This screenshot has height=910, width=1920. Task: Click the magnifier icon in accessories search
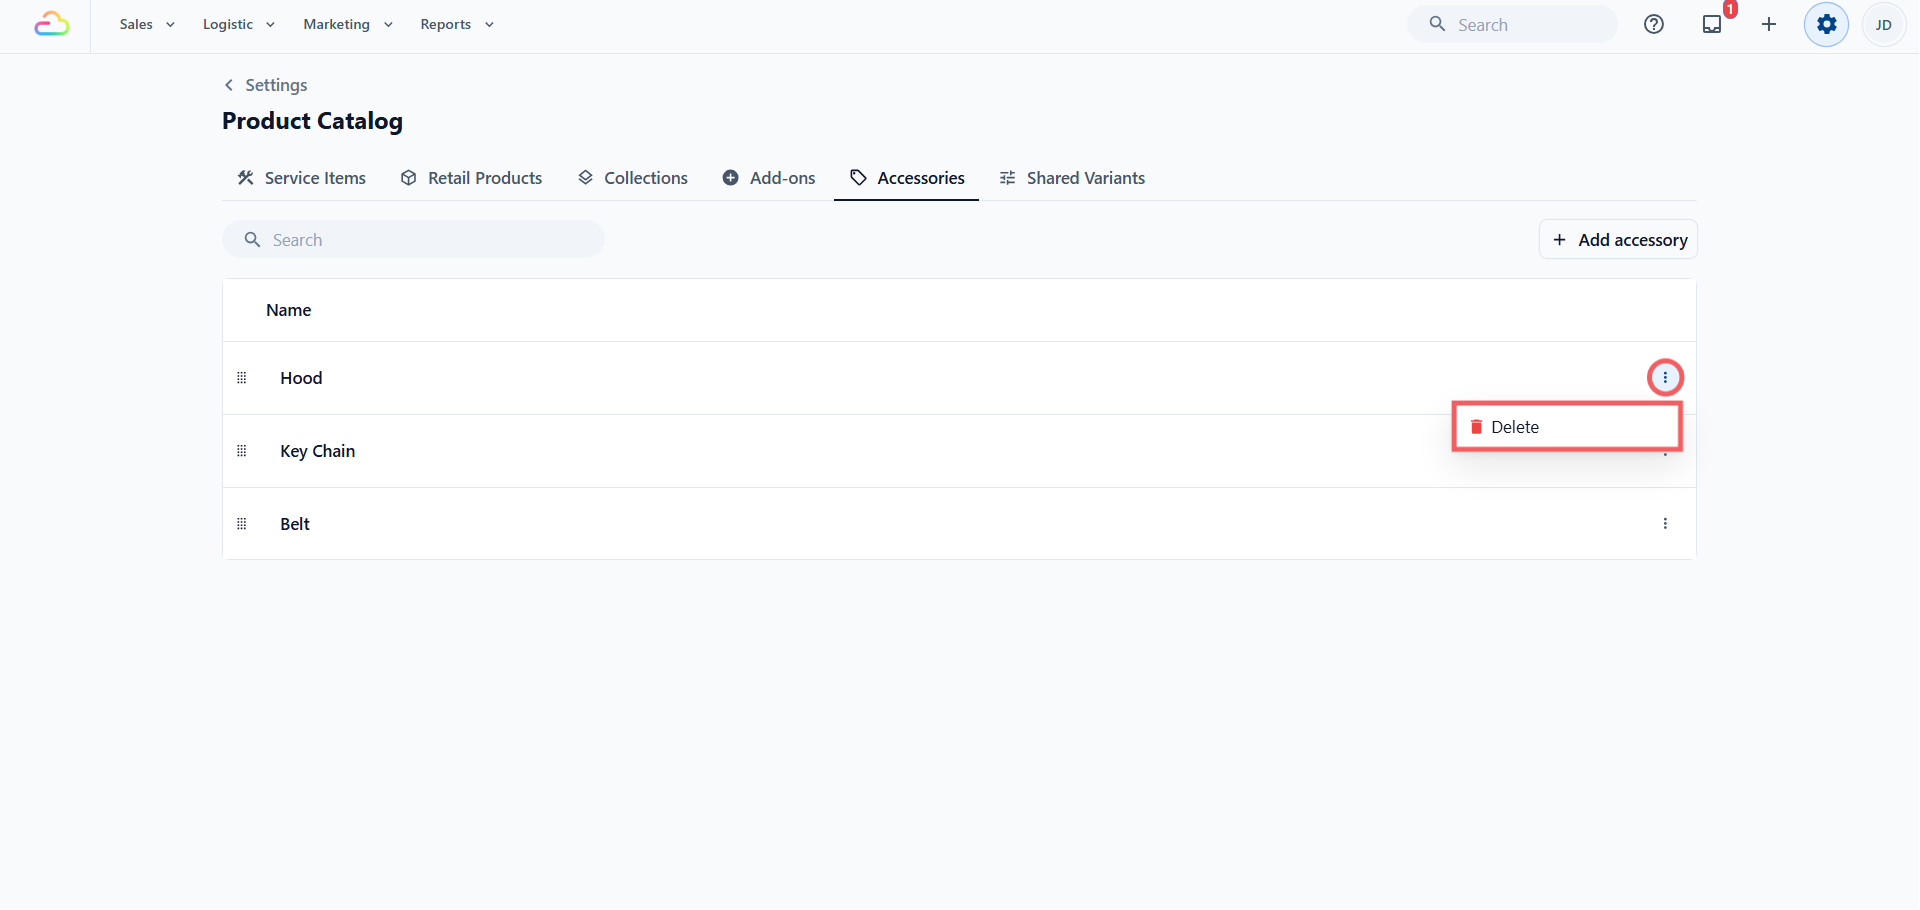pos(252,240)
